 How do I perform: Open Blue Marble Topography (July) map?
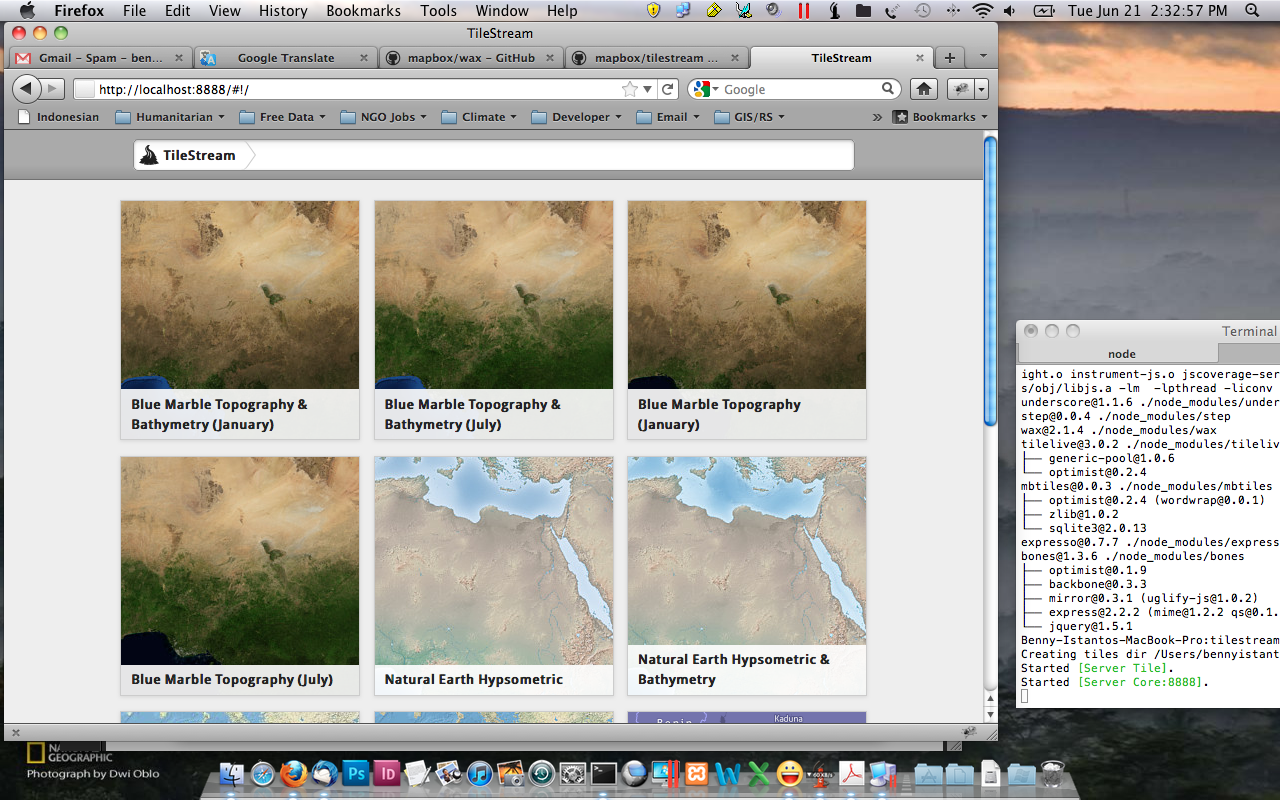[239, 575]
